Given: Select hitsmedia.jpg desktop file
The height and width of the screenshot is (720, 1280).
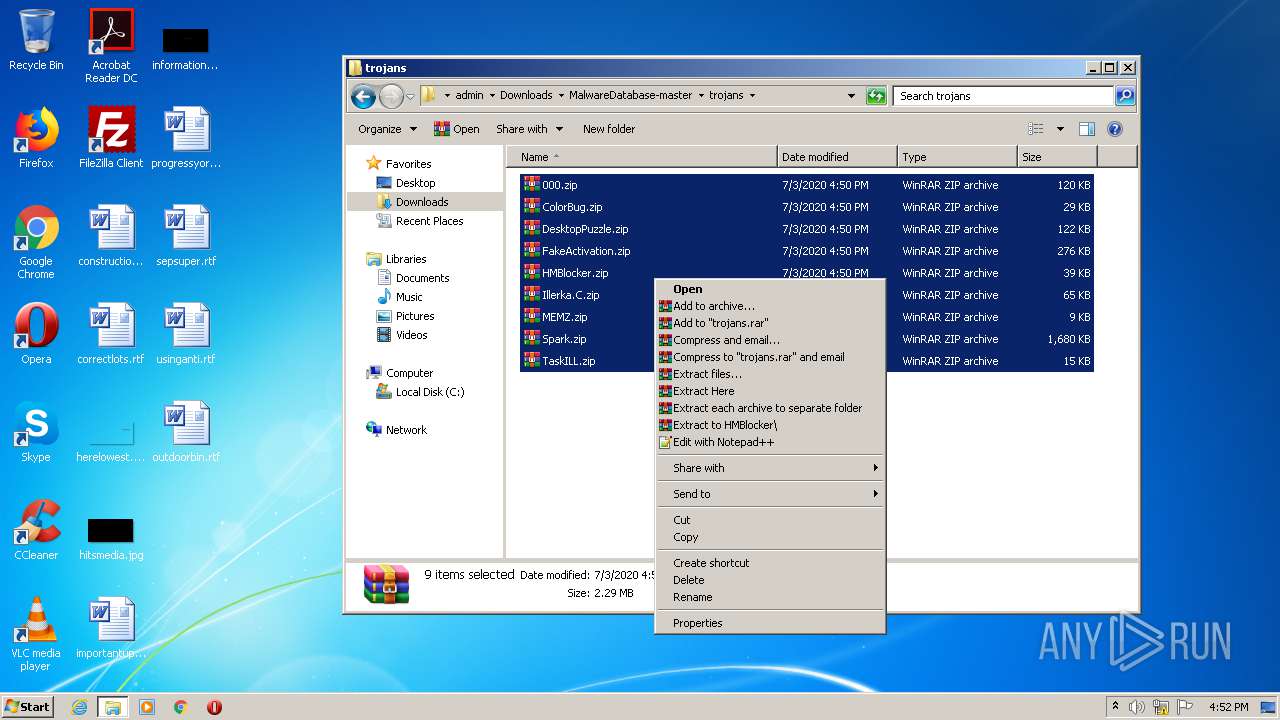Looking at the screenshot, I should (x=111, y=538).
